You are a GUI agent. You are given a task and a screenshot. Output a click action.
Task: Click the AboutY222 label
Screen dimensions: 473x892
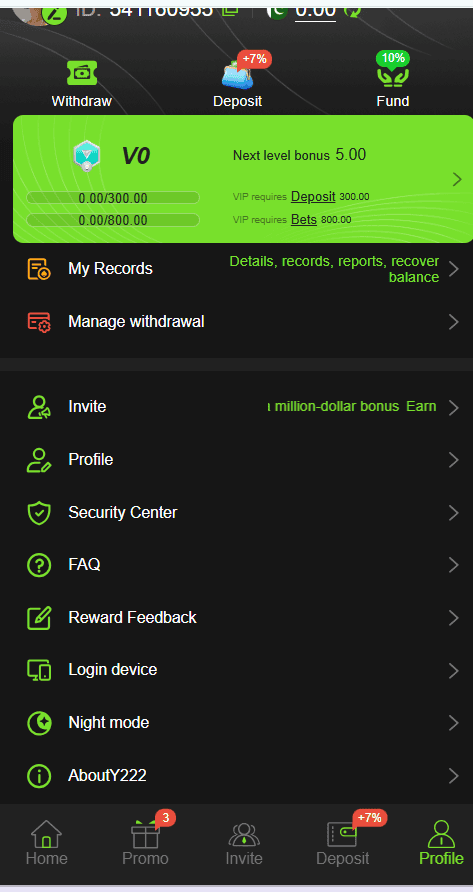click(108, 775)
